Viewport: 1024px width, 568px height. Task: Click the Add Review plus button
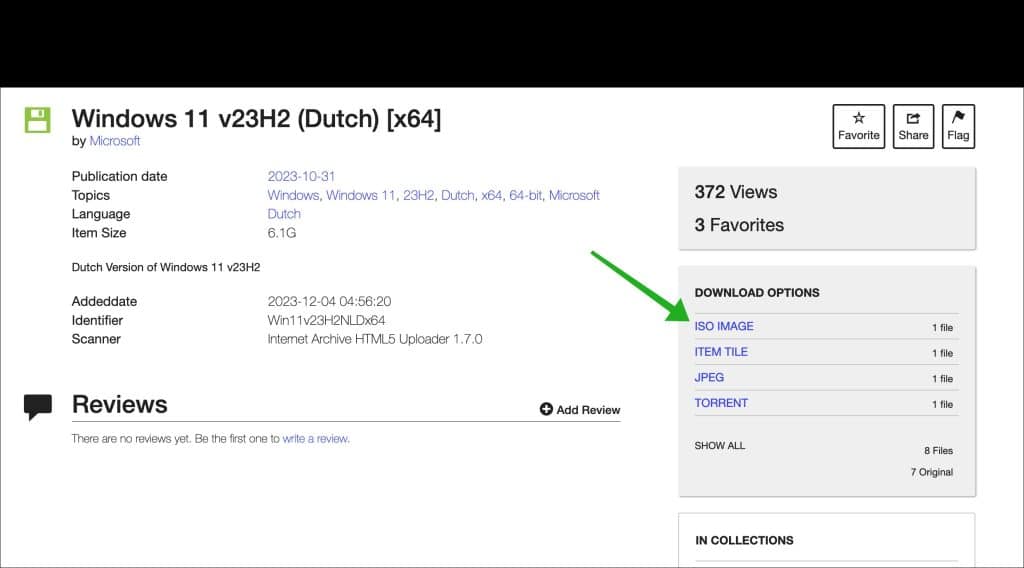coord(580,409)
